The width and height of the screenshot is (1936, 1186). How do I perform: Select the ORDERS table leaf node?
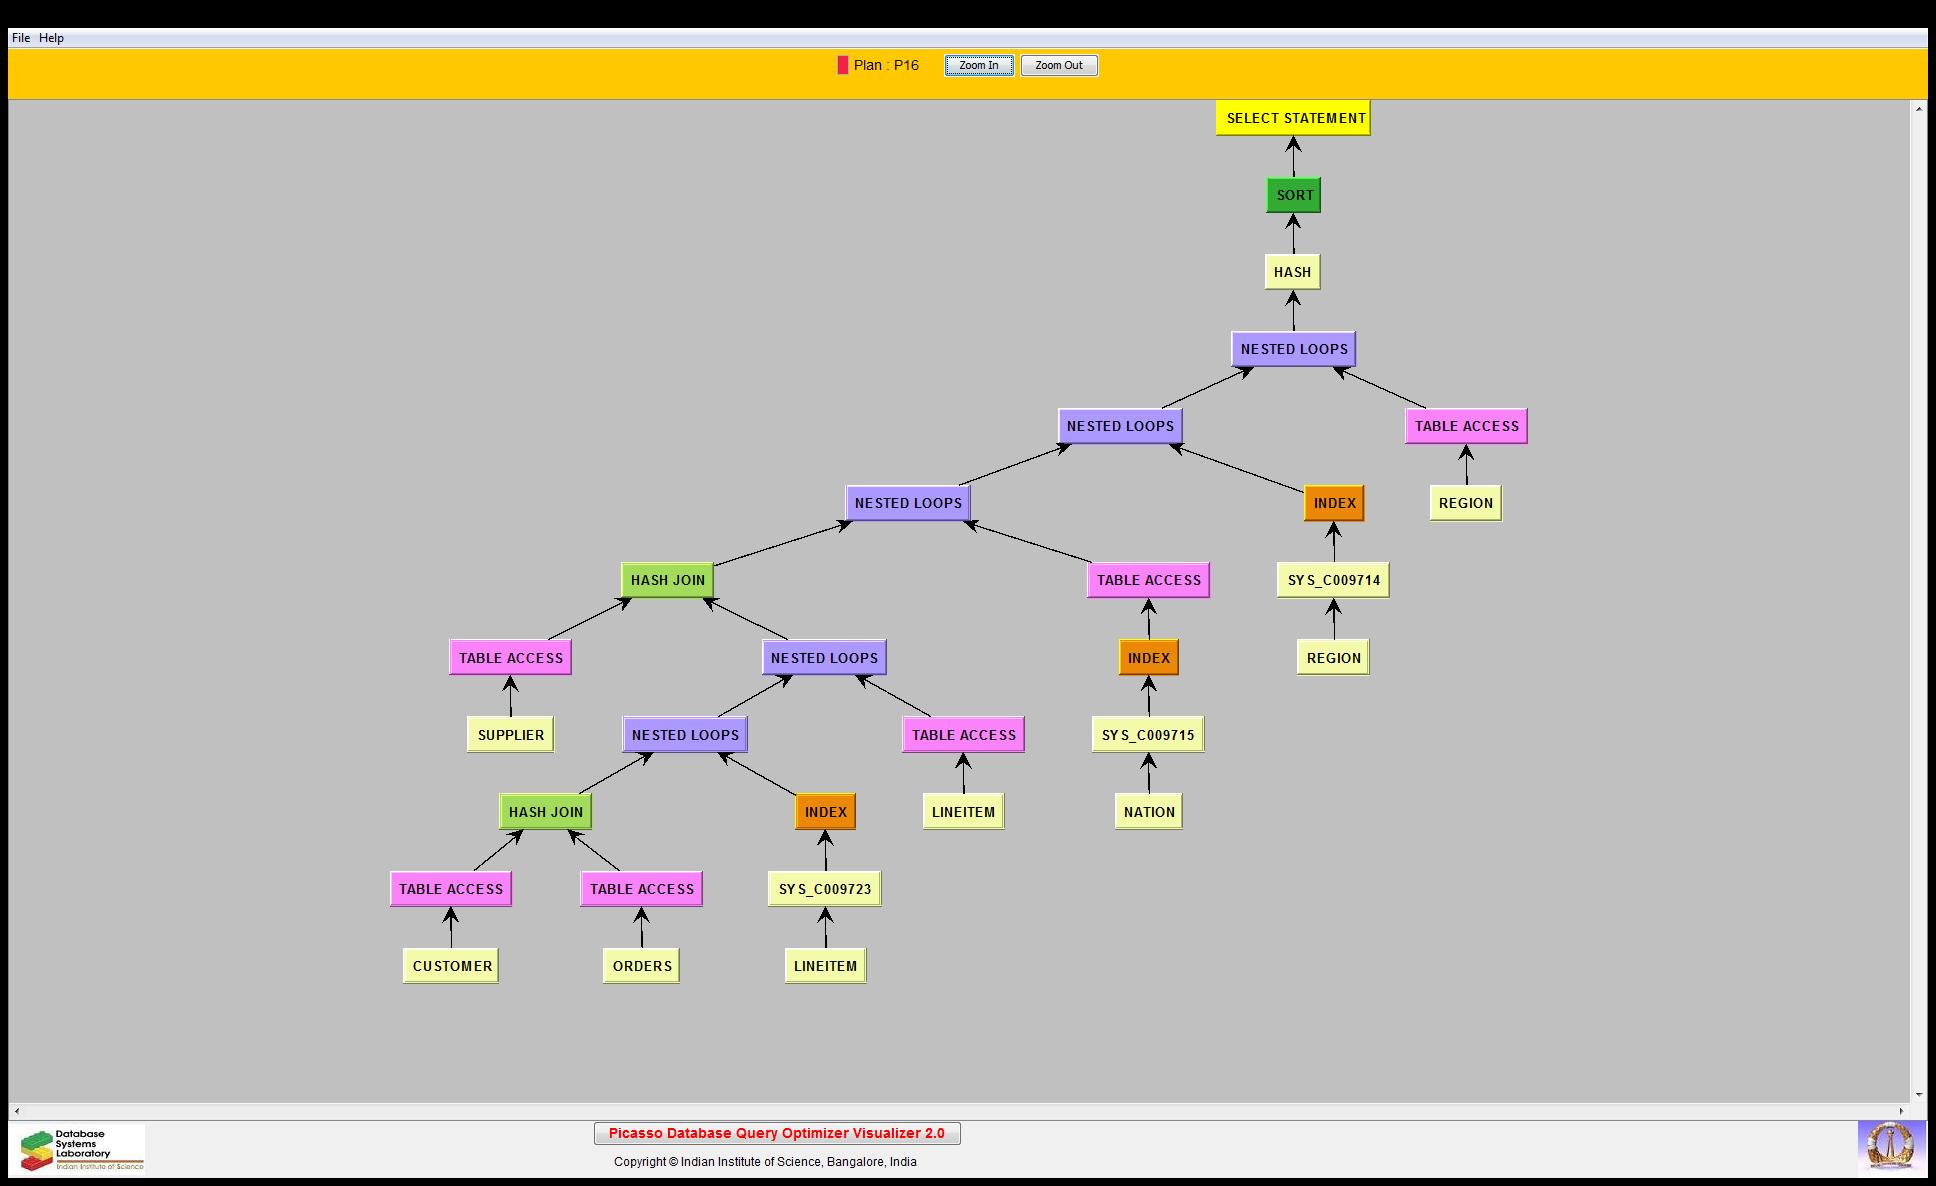click(641, 966)
